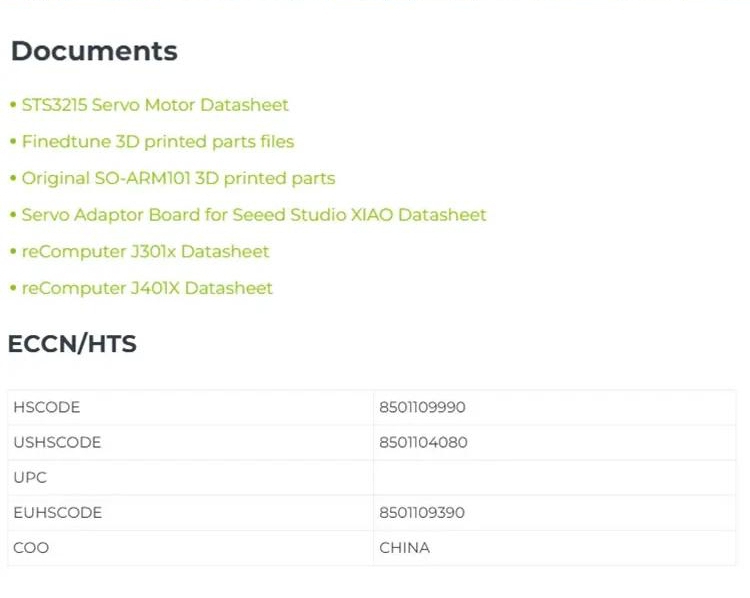
Task: Open the reComputer J401X Datasheet link
Action: coord(147,289)
